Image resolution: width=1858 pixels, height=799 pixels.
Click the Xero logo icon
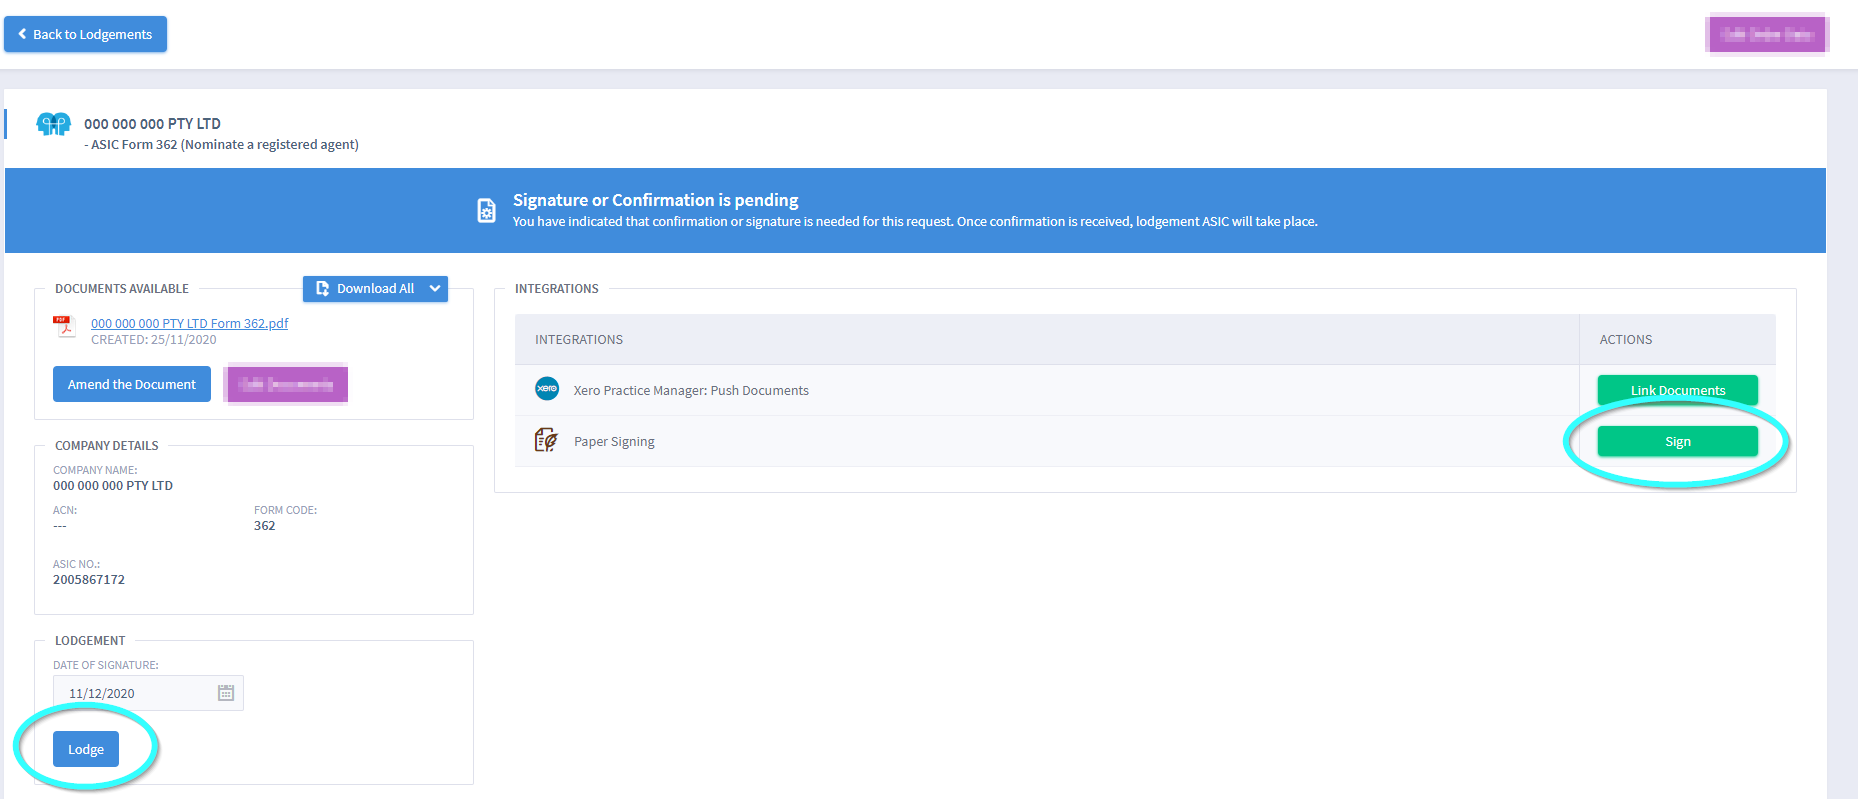(547, 389)
